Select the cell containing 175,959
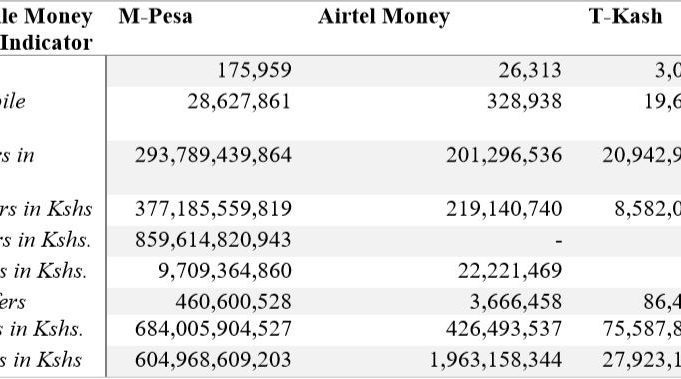681x379 pixels. pyautogui.click(x=254, y=70)
